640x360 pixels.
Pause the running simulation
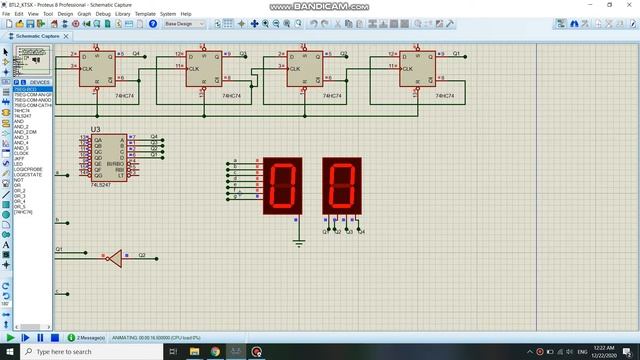click(40, 338)
